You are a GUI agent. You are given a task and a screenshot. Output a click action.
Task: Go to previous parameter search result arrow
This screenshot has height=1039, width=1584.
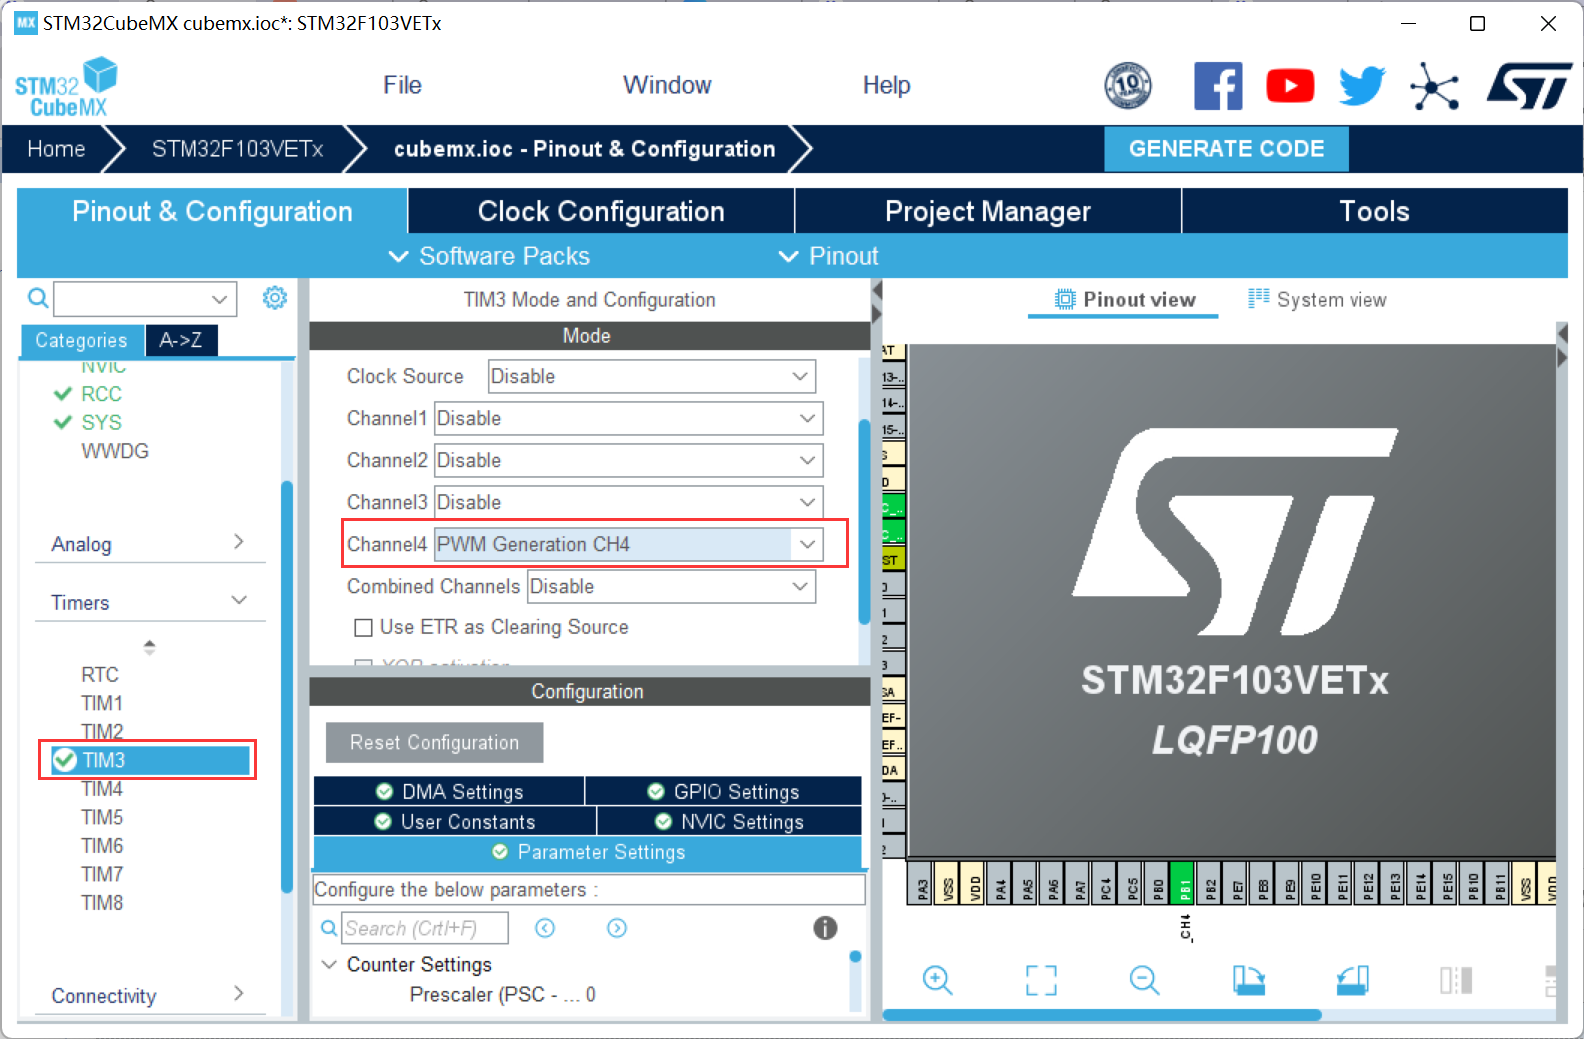click(545, 928)
